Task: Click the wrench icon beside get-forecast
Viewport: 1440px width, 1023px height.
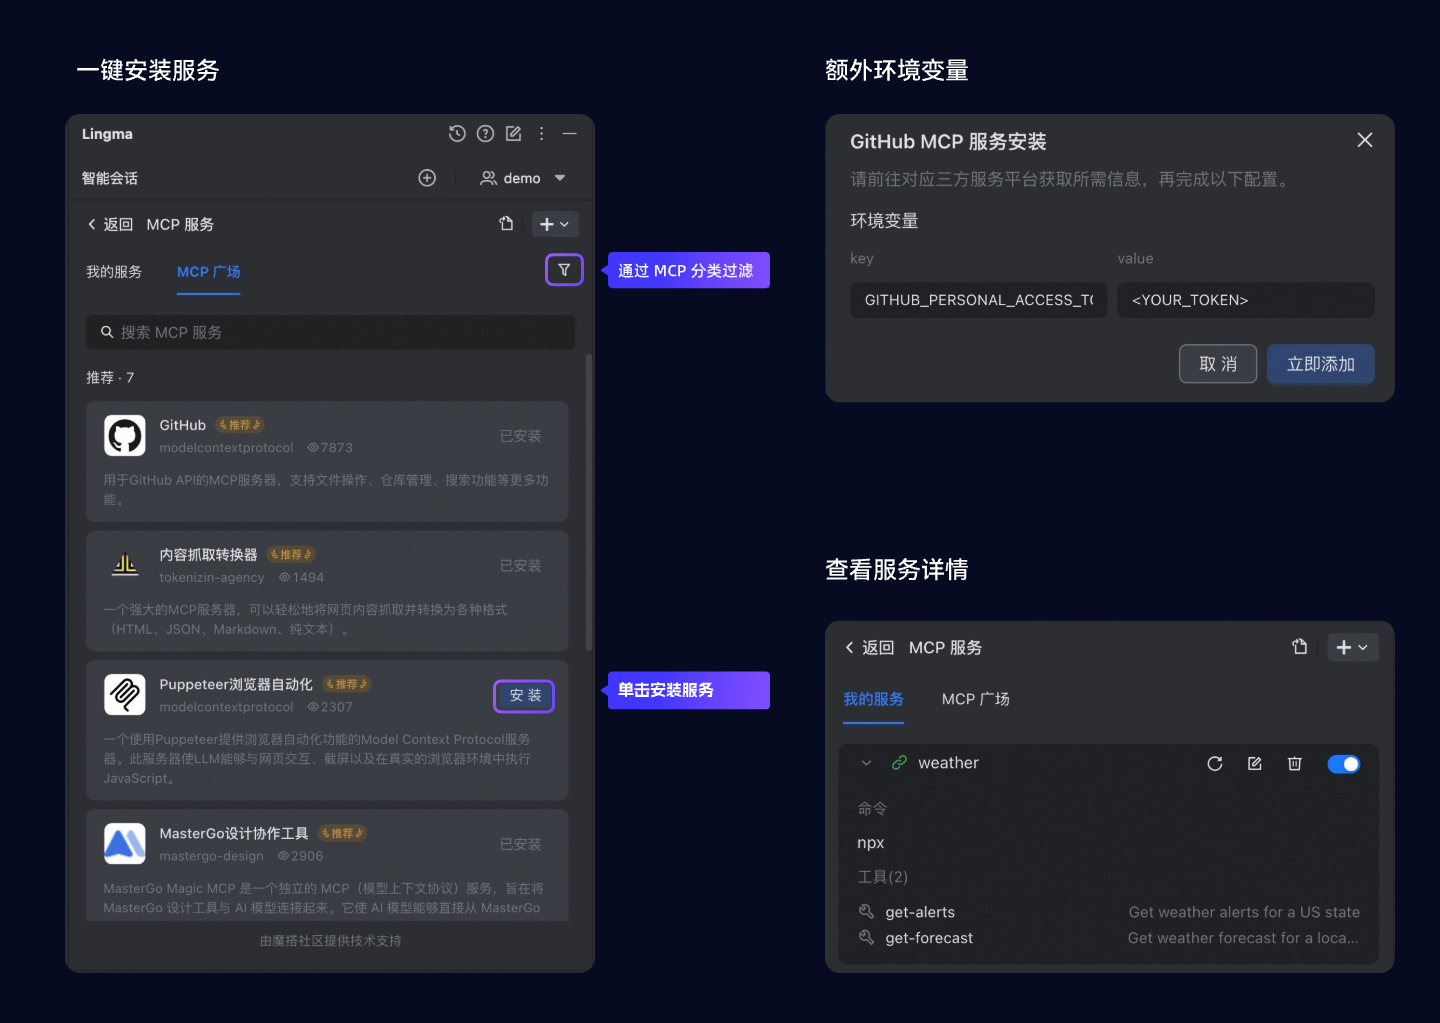Action: (x=866, y=937)
